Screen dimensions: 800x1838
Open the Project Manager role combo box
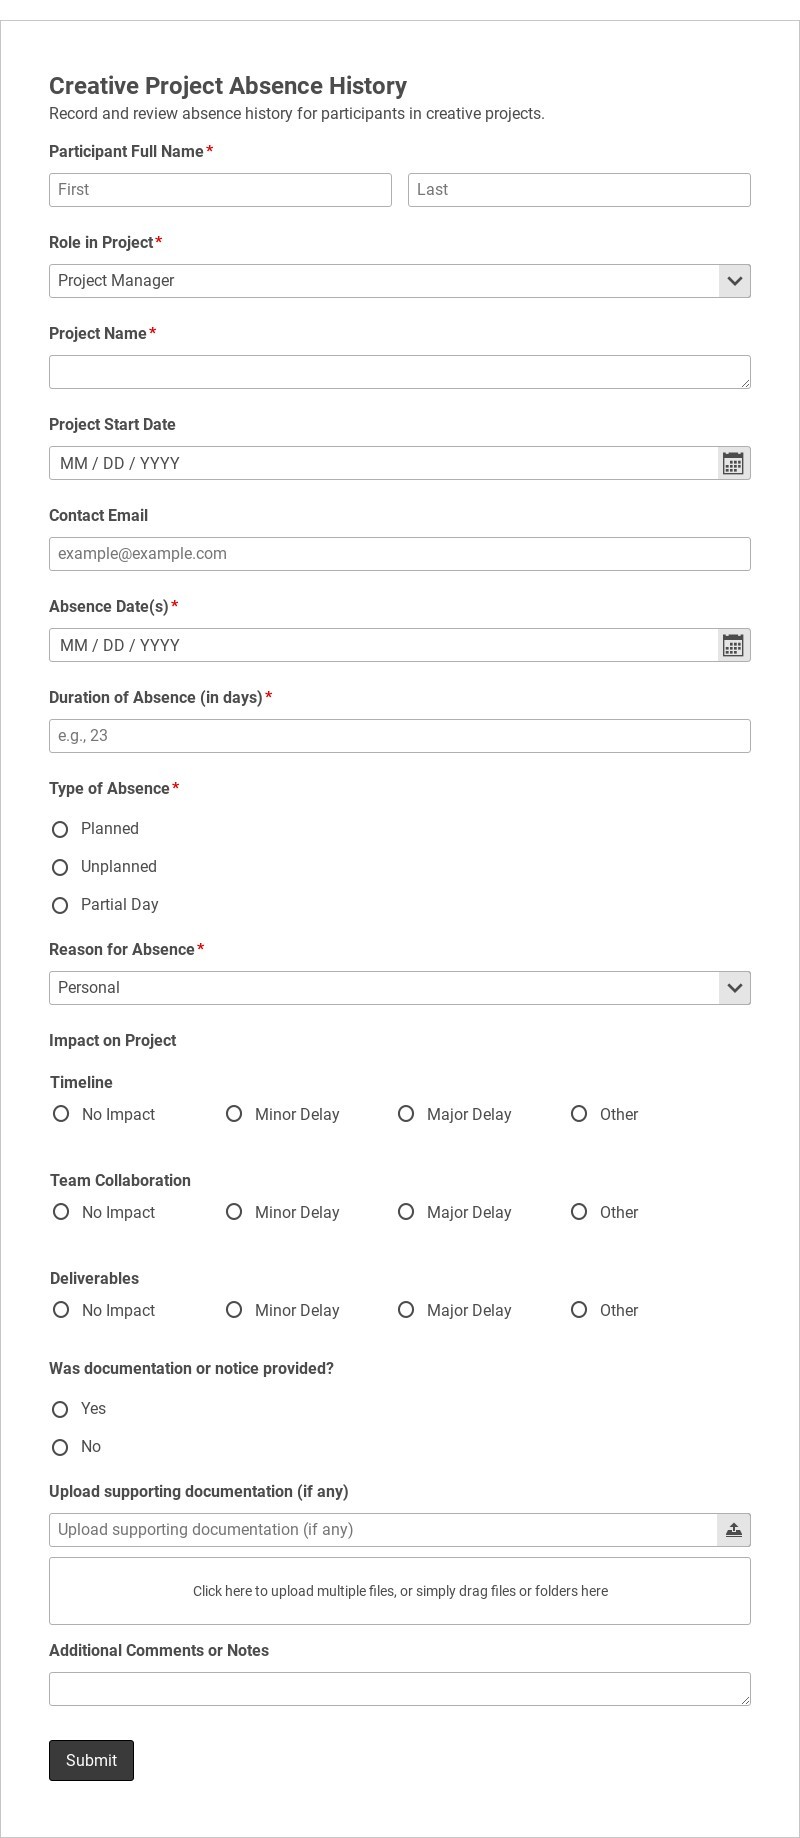pos(400,281)
